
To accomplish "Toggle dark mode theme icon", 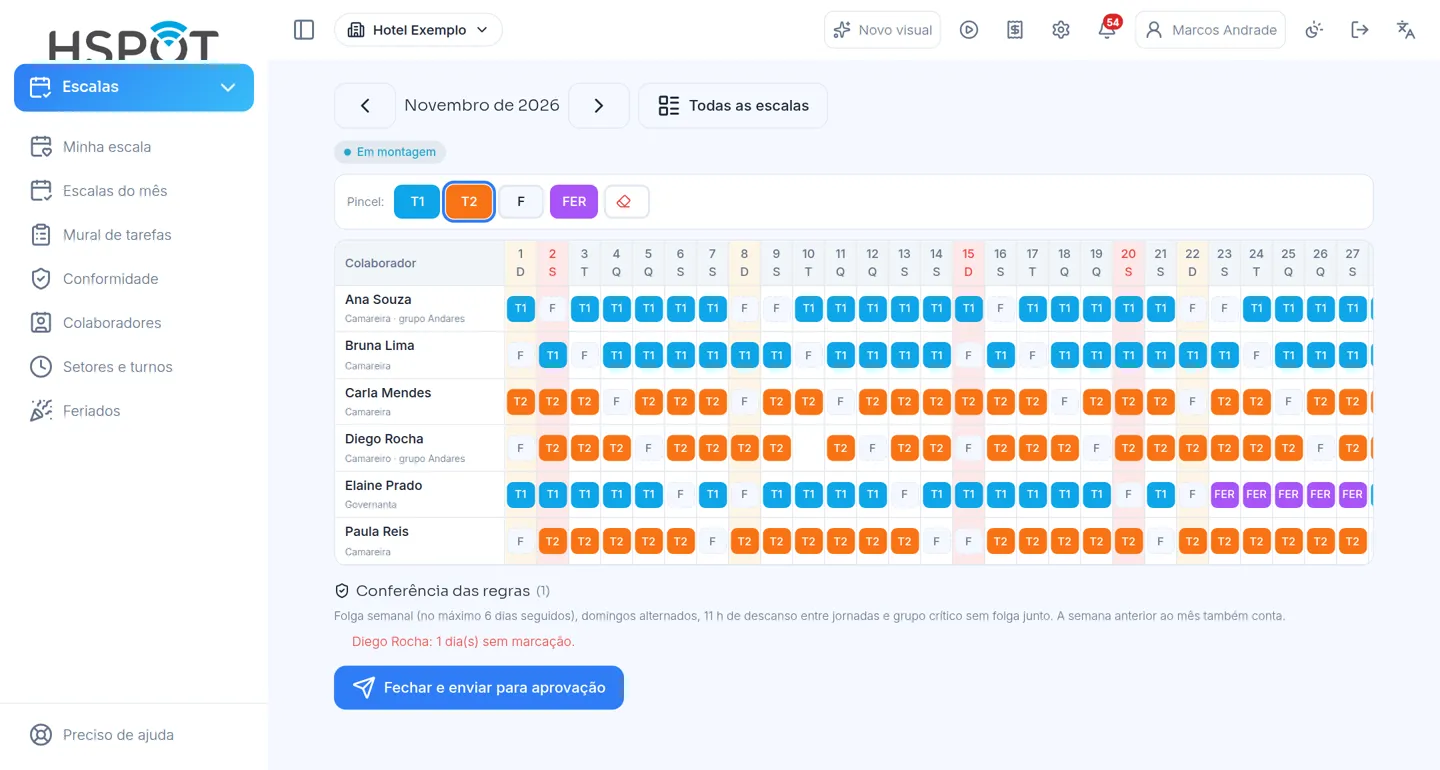I will coord(1314,30).
